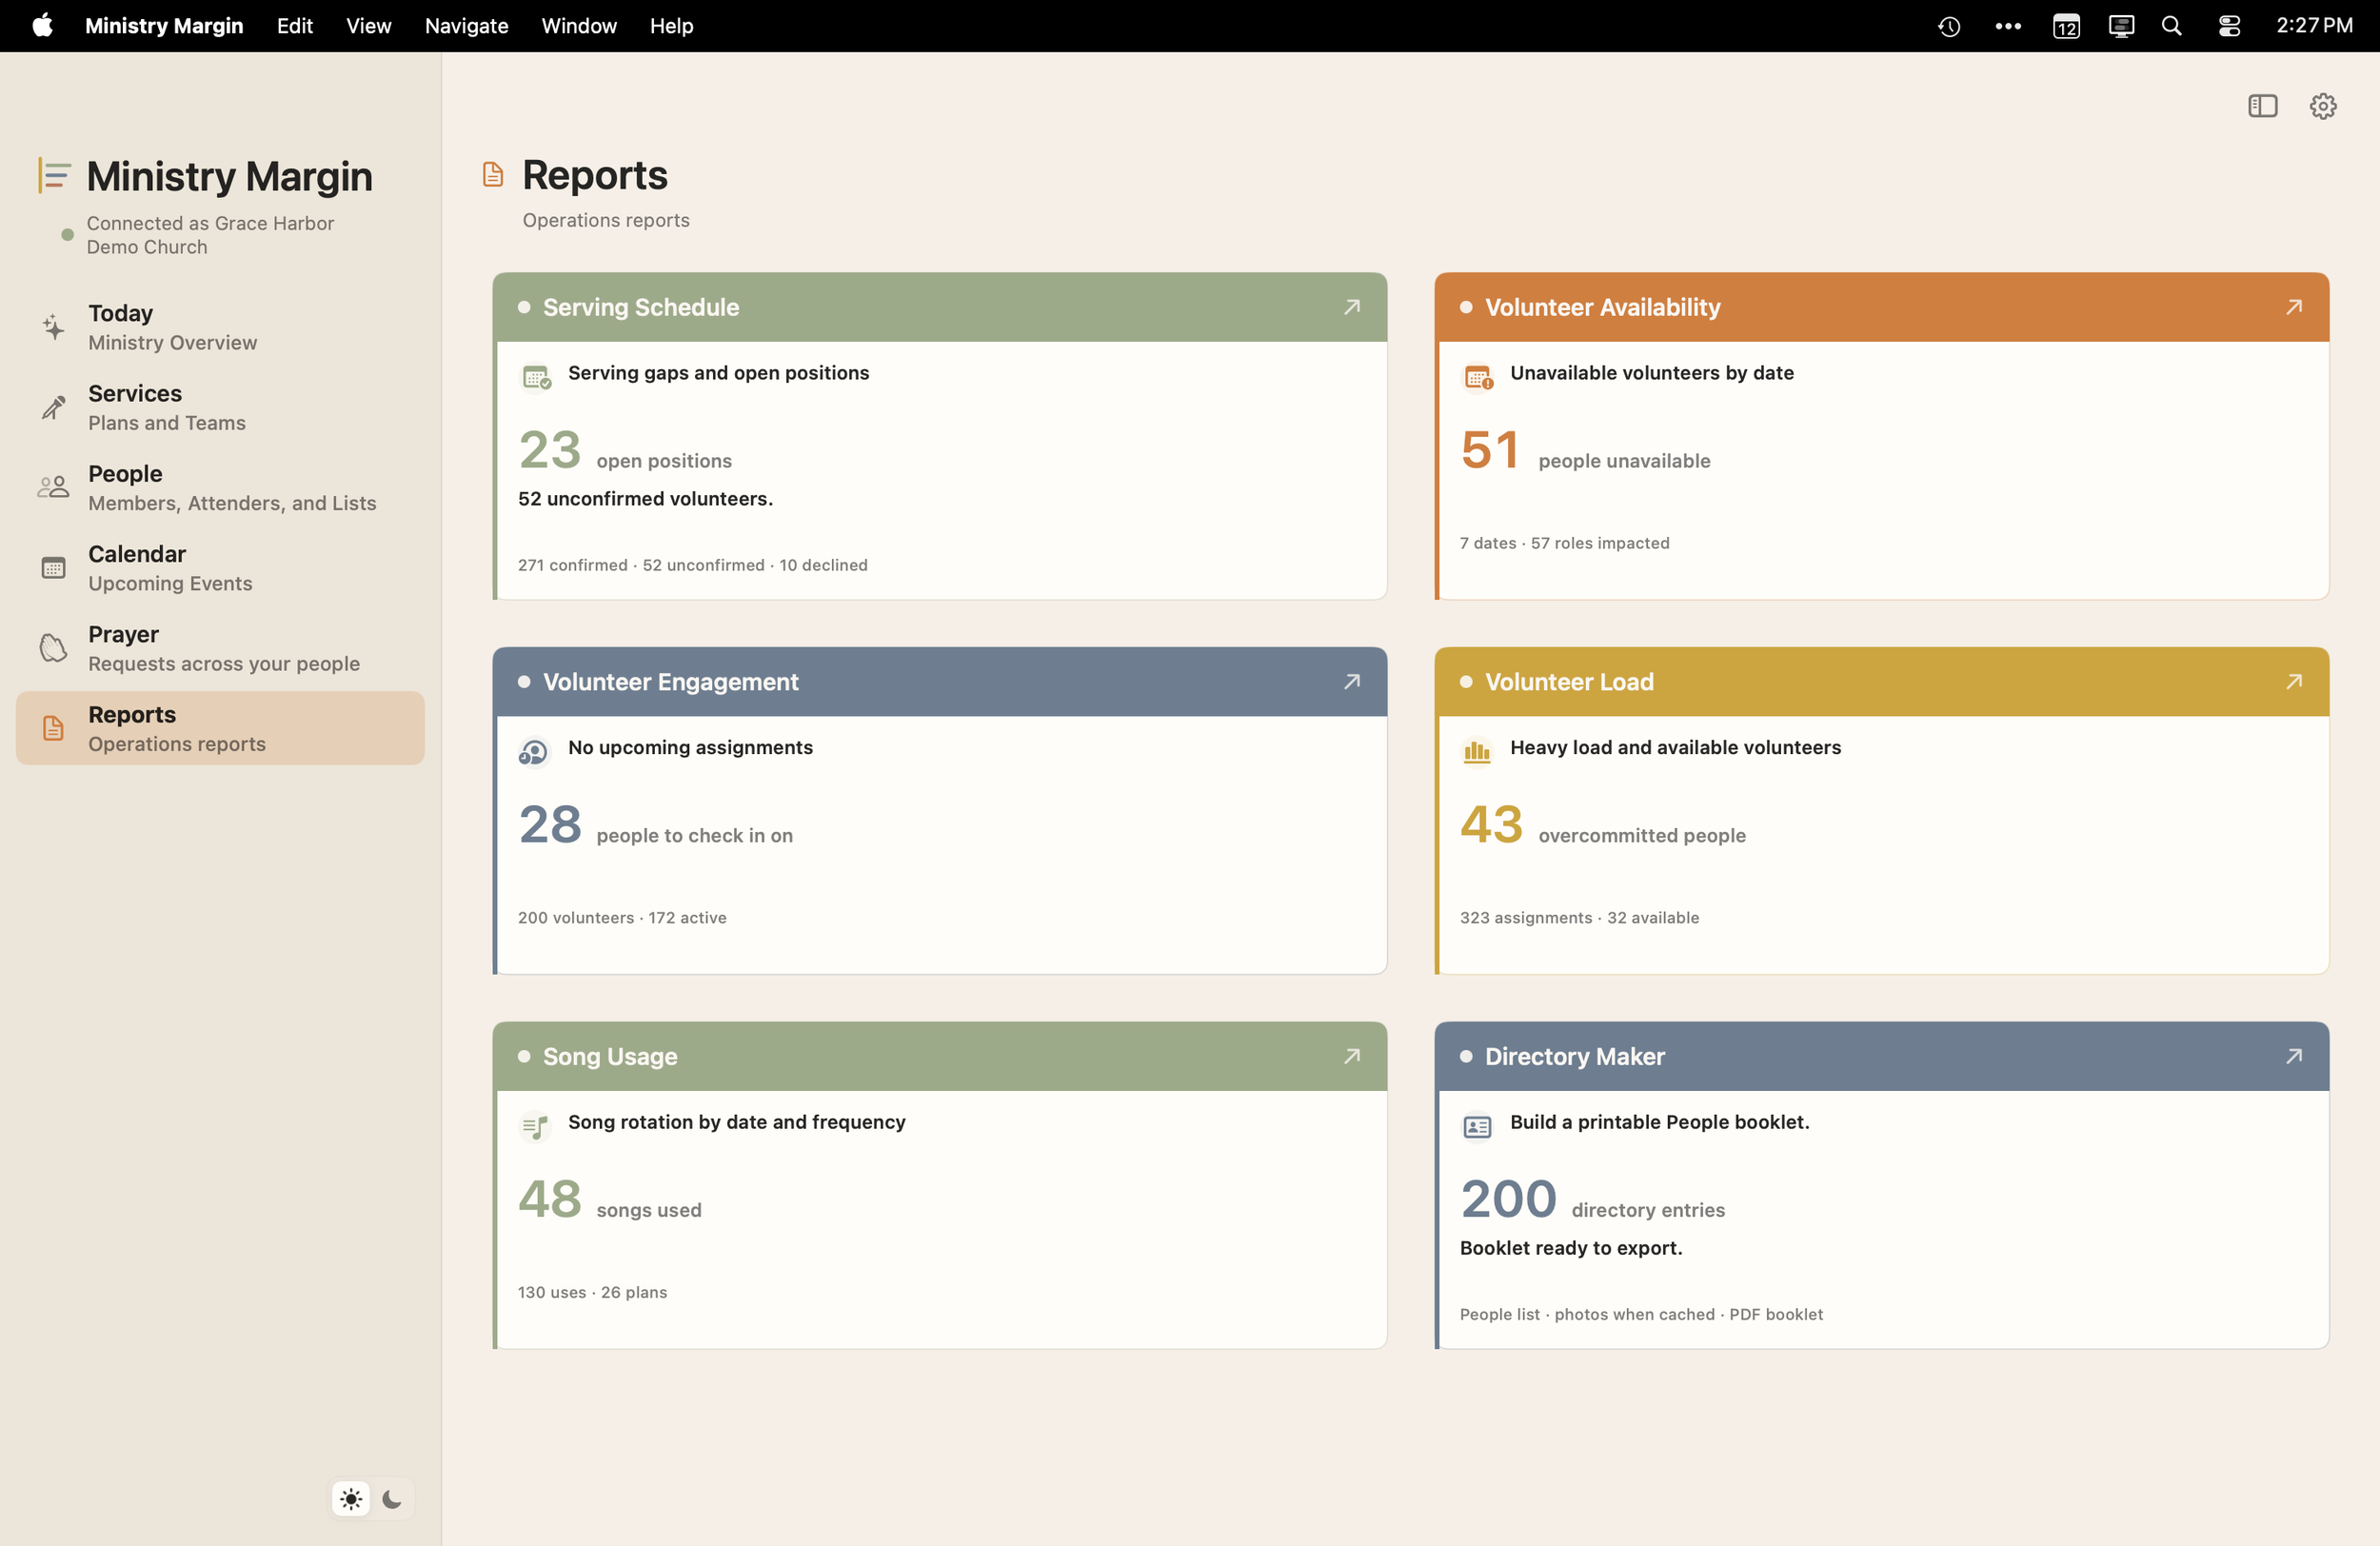Go to People Members, Attenders, and Lists

pyautogui.click(x=220, y=487)
